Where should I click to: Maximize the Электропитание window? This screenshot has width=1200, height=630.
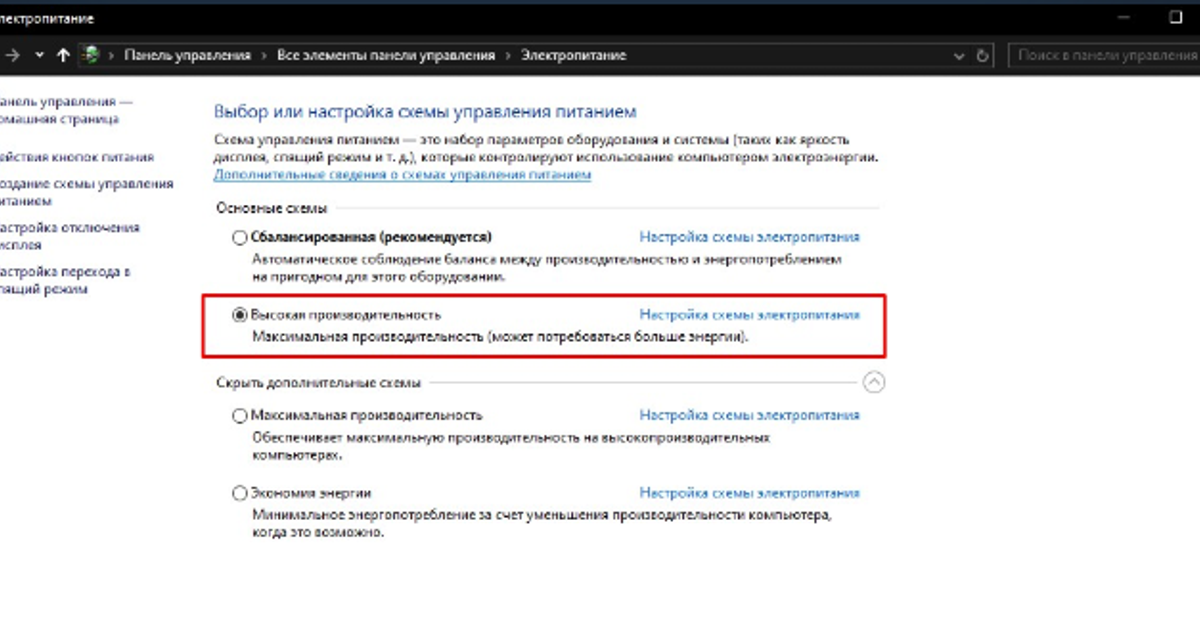coord(1176,17)
